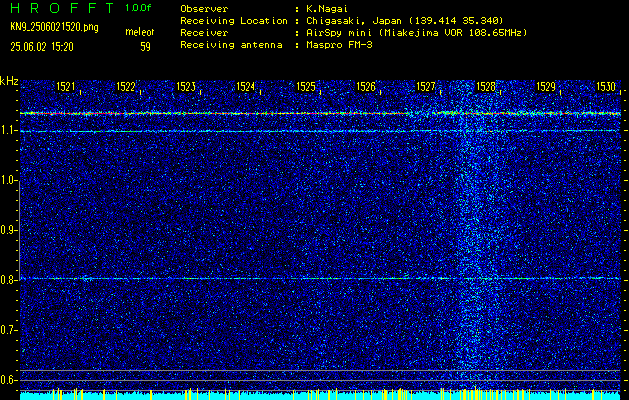Viewport: 629px width, 400px height.
Task: Click the spectral line at 1.1 kHz
Action: point(320,131)
